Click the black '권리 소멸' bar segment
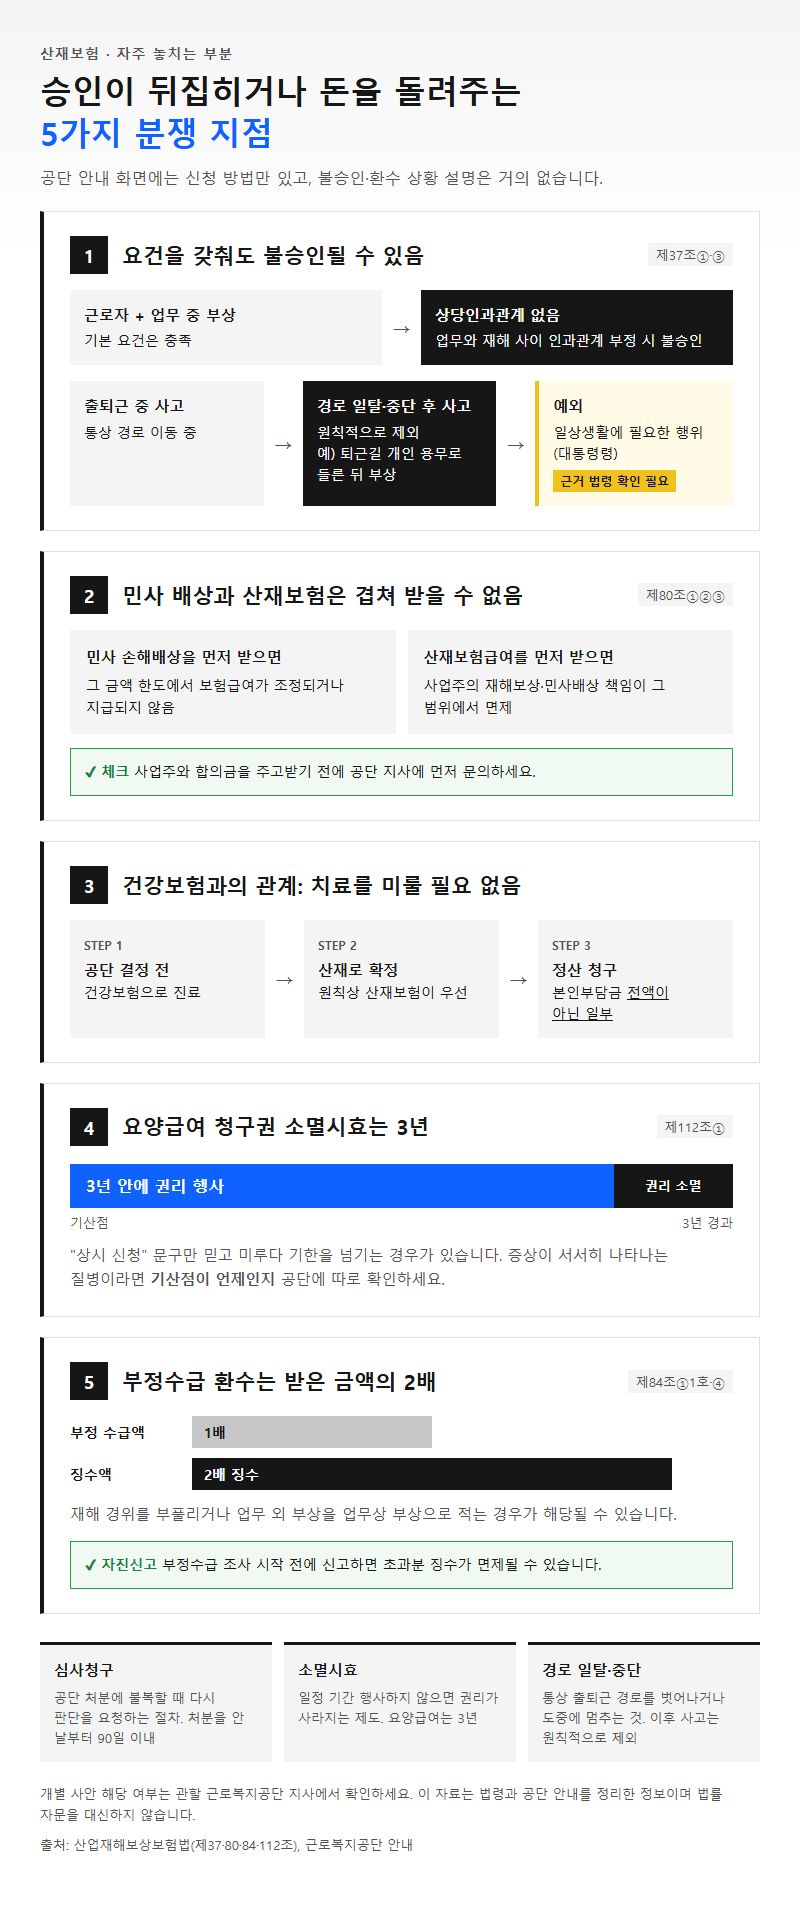 (x=673, y=1186)
